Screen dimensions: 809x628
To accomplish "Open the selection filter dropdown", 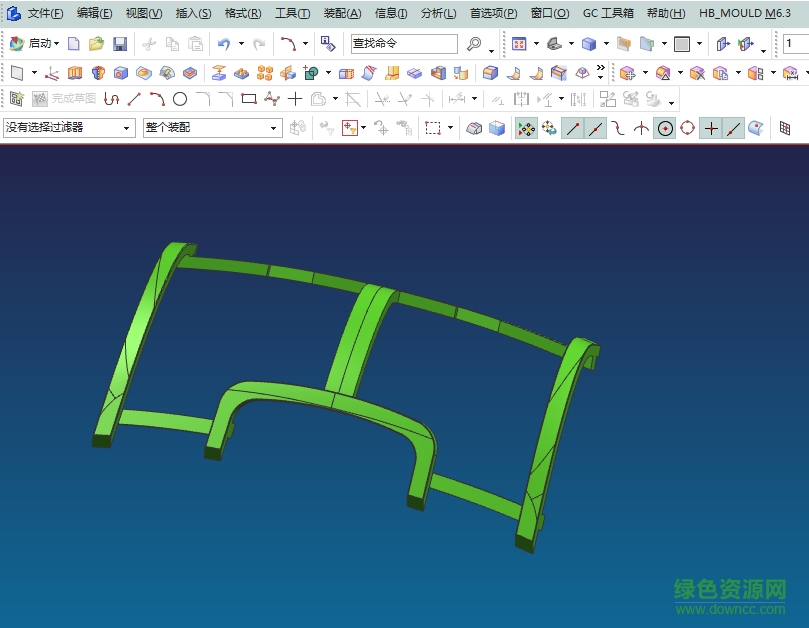I will (x=125, y=128).
